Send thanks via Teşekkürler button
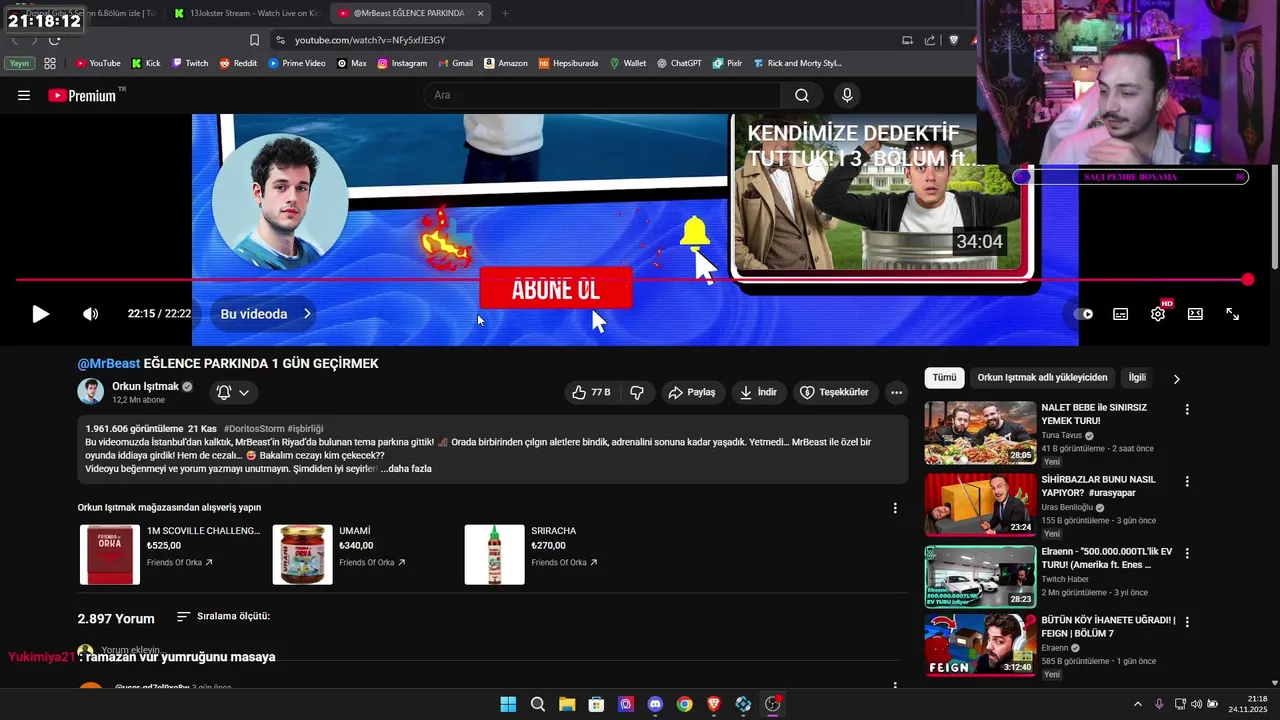This screenshot has height=720, width=1280. [837, 392]
